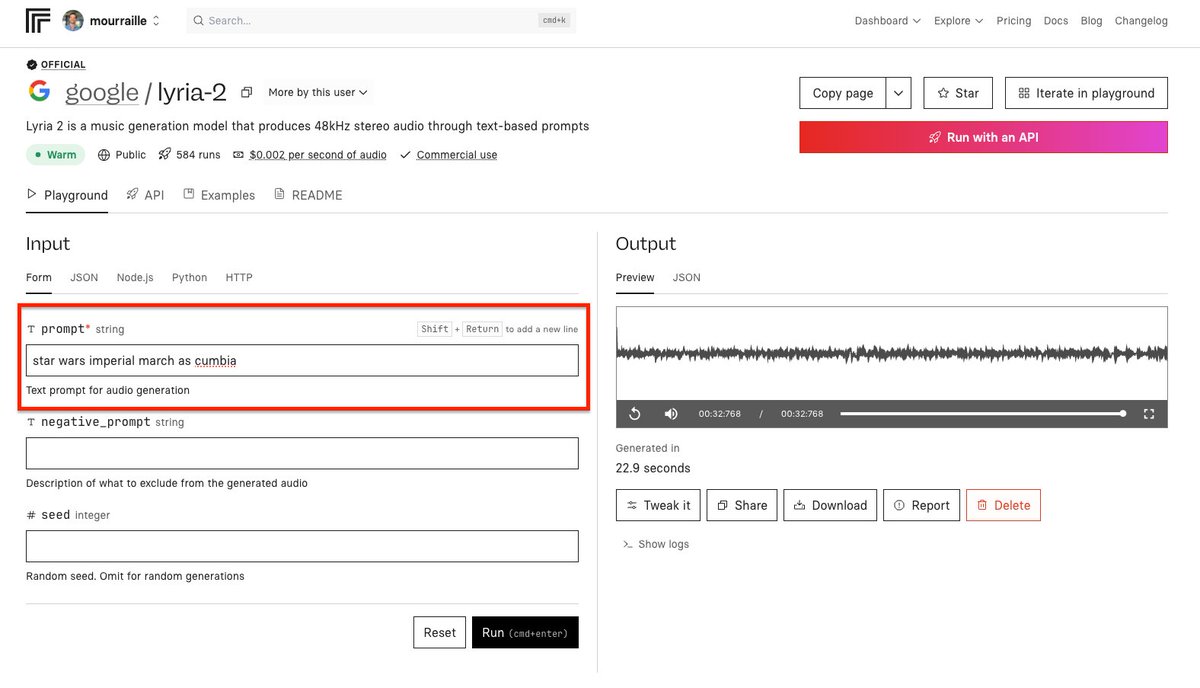
Task: Expand Show logs
Action: (656, 544)
